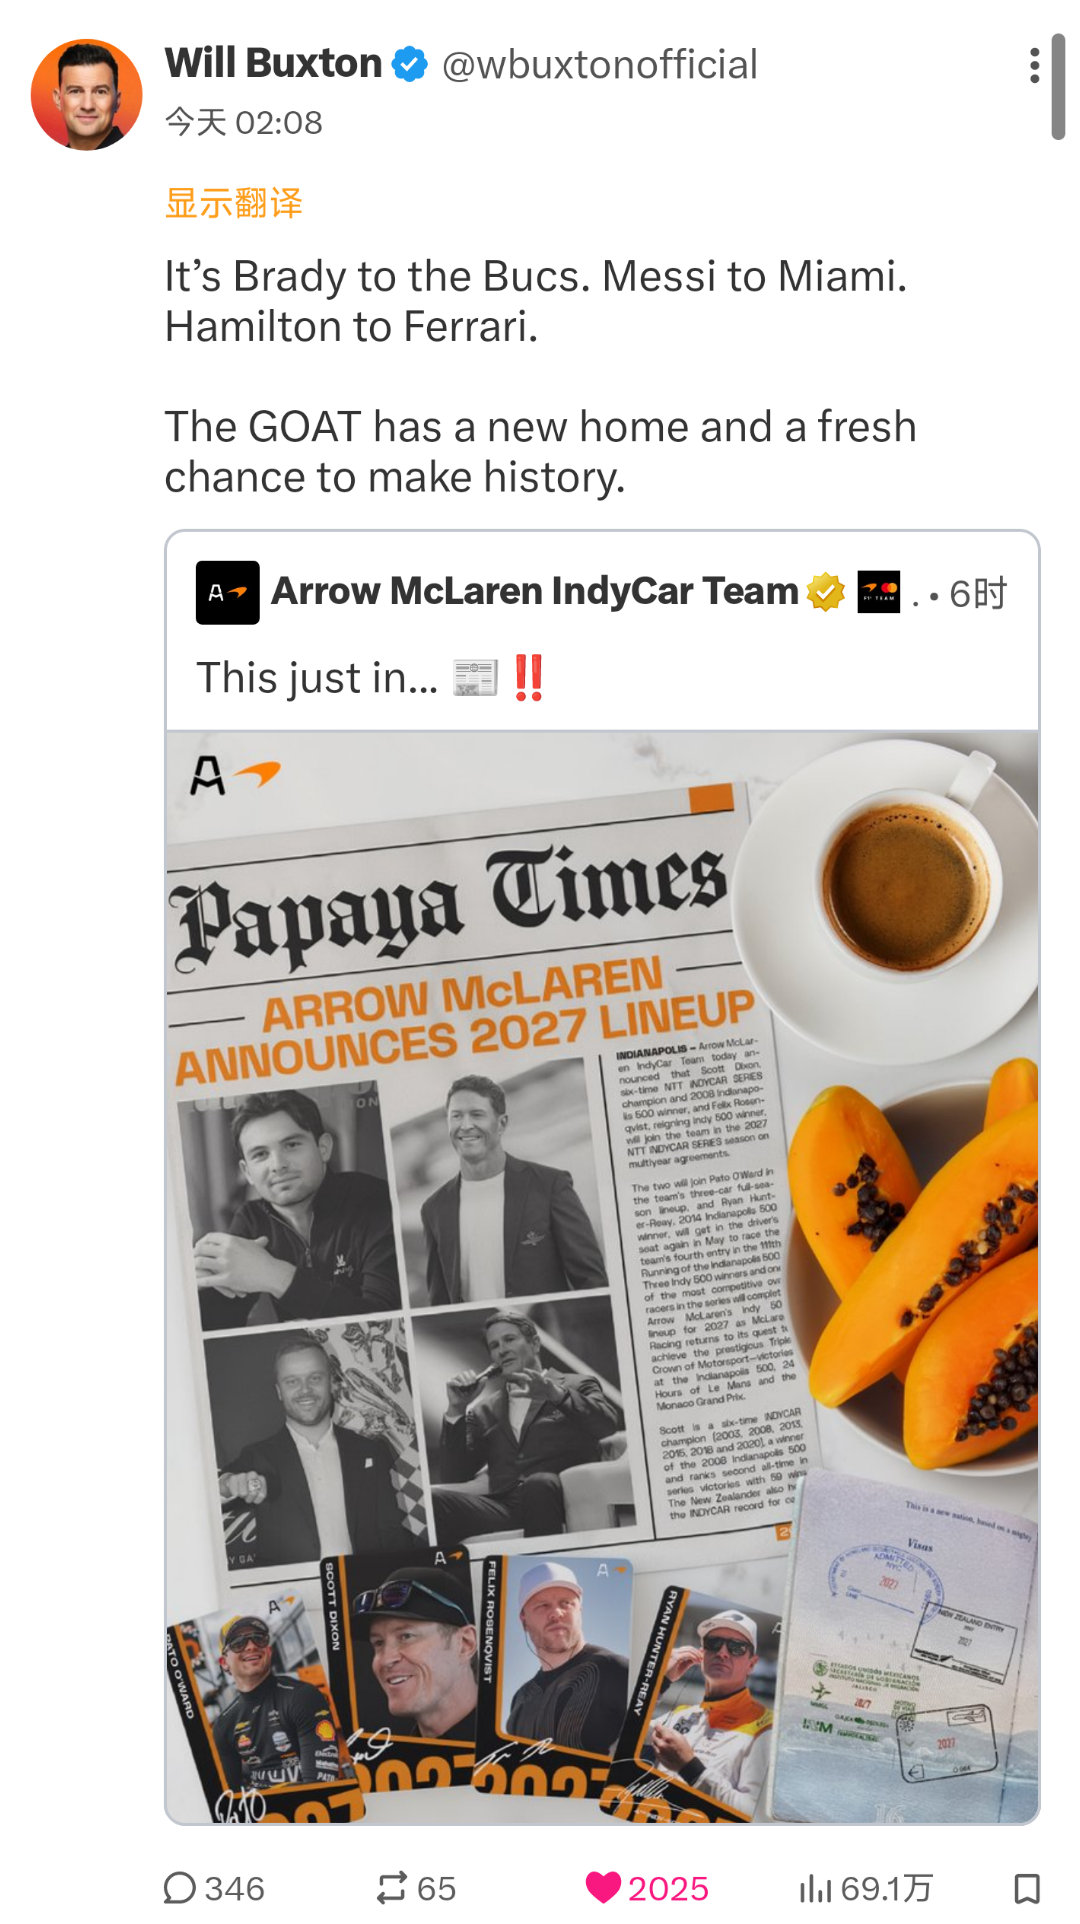Image resolution: width=1080 pixels, height=1924 pixels.
Task: Tap the quoted text 'This just in...'
Action: pos(317,678)
